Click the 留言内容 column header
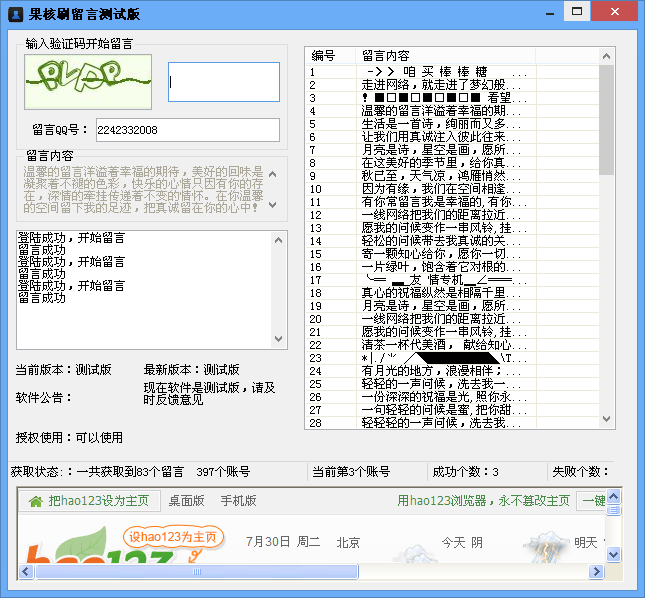Screen dimensions: 645x598 point(446,56)
